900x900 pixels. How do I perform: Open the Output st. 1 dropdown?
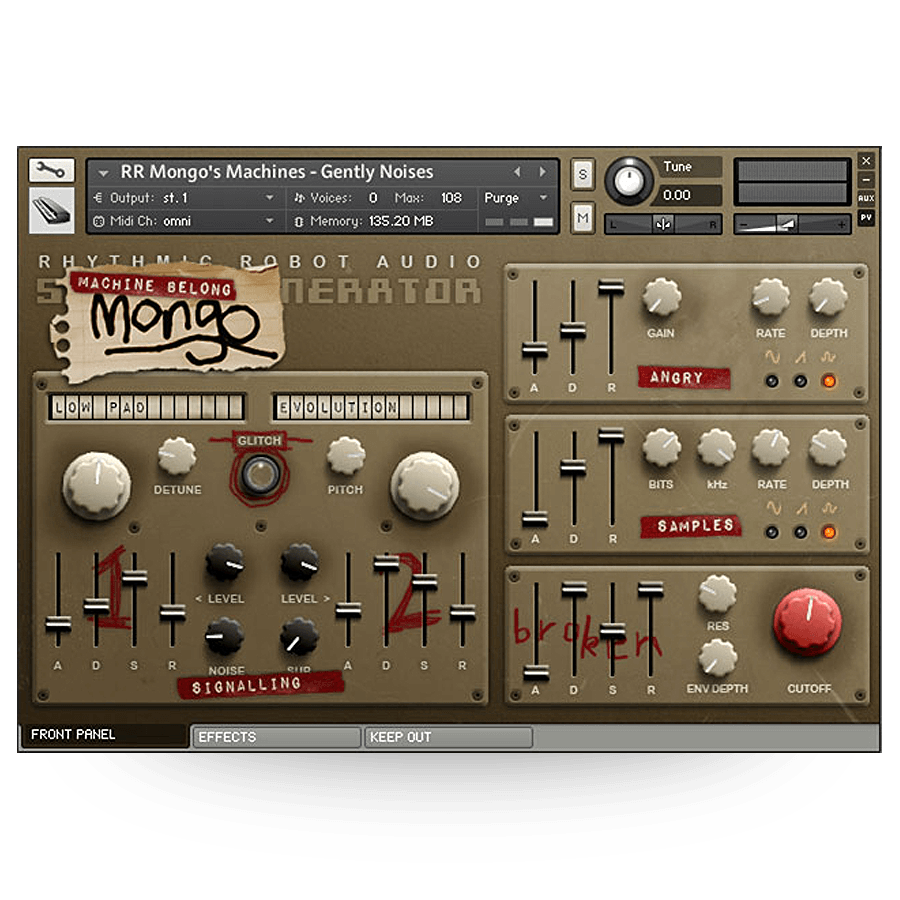(184, 198)
